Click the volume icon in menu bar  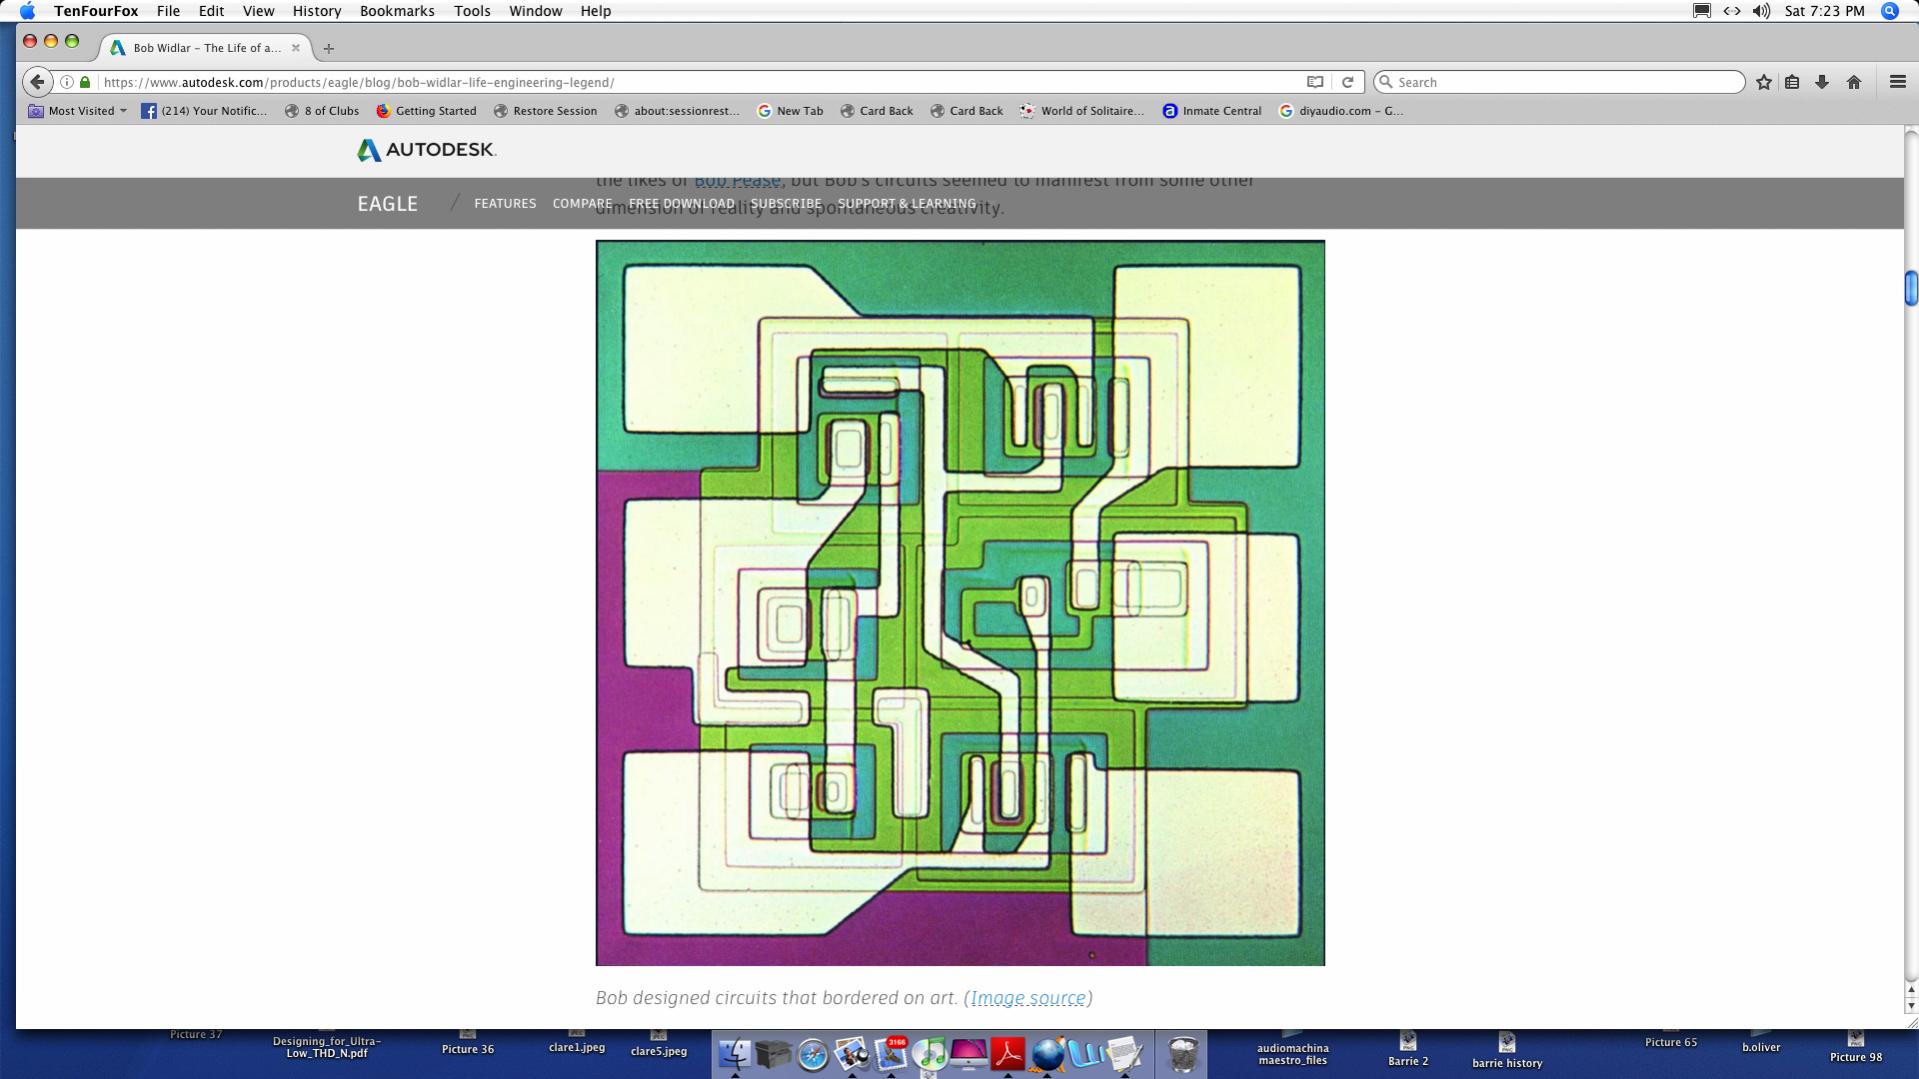(x=1762, y=11)
